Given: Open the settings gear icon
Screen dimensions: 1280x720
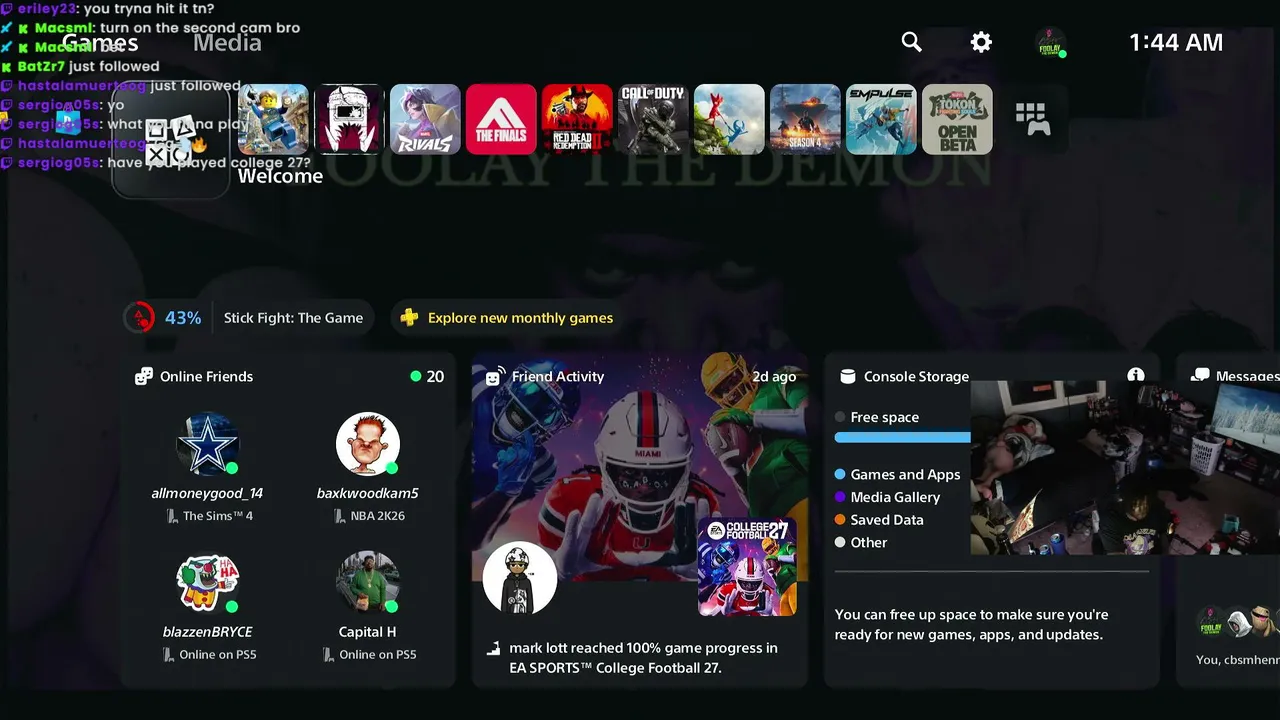Looking at the screenshot, I should 981,42.
